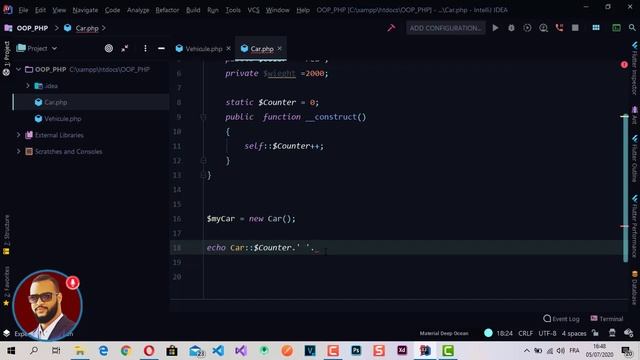
Task: Open Terminal panel
Action: [607, 318]
